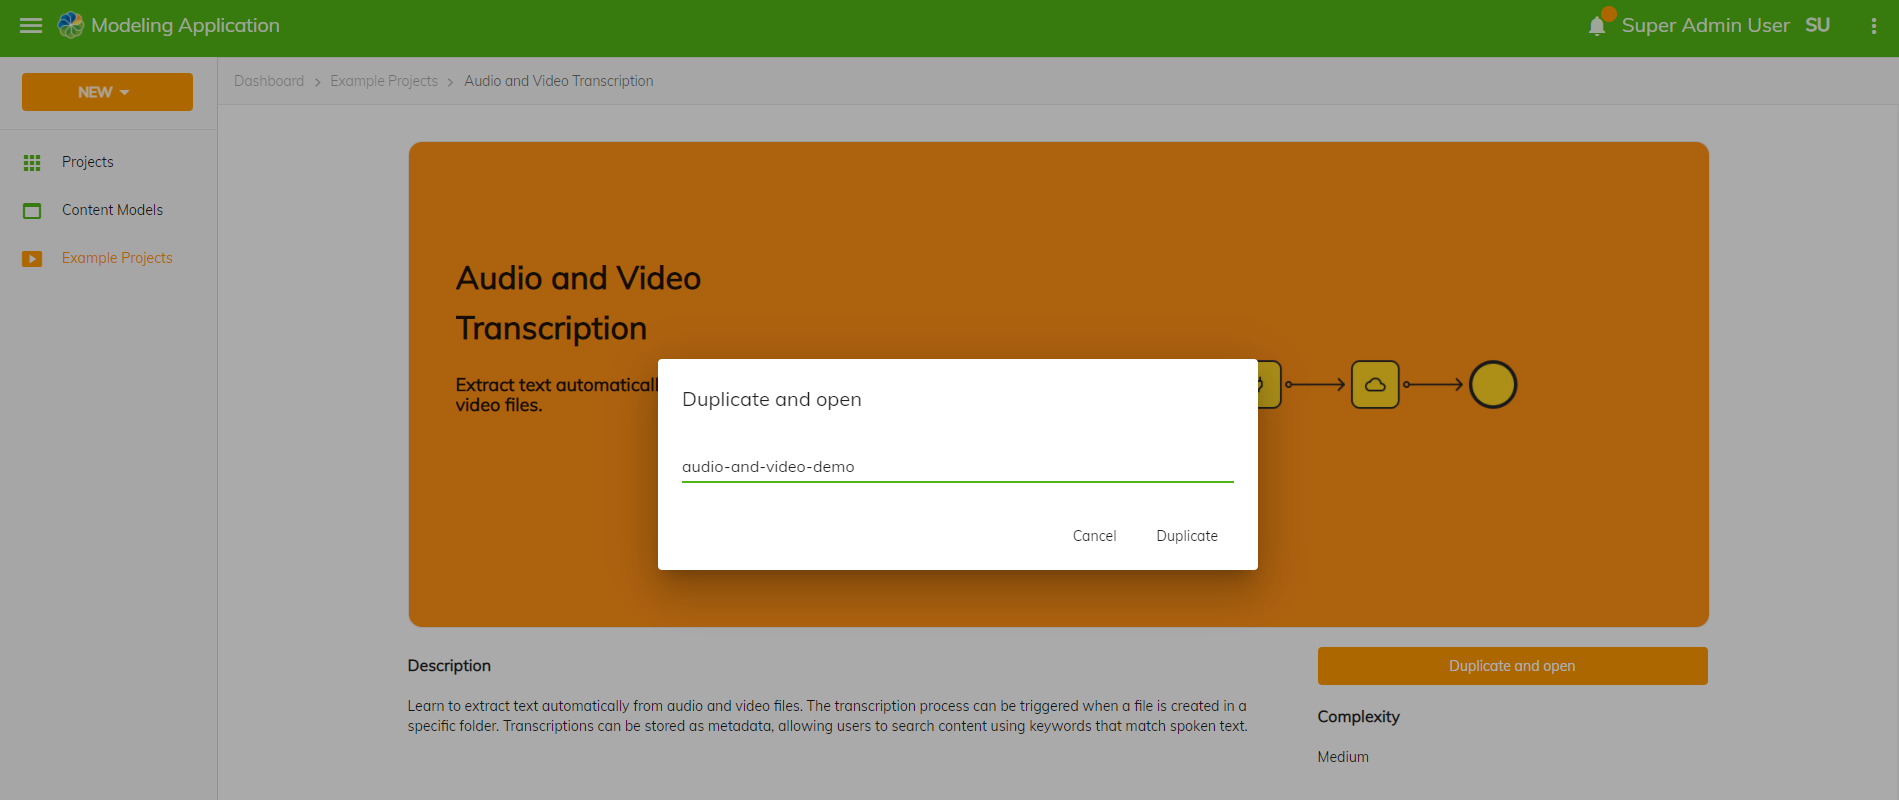Image resolution: width=1899 pixels, height=800 pixels.
Task: Click the Super Admin User name
Action: [x=1705, y=26]
